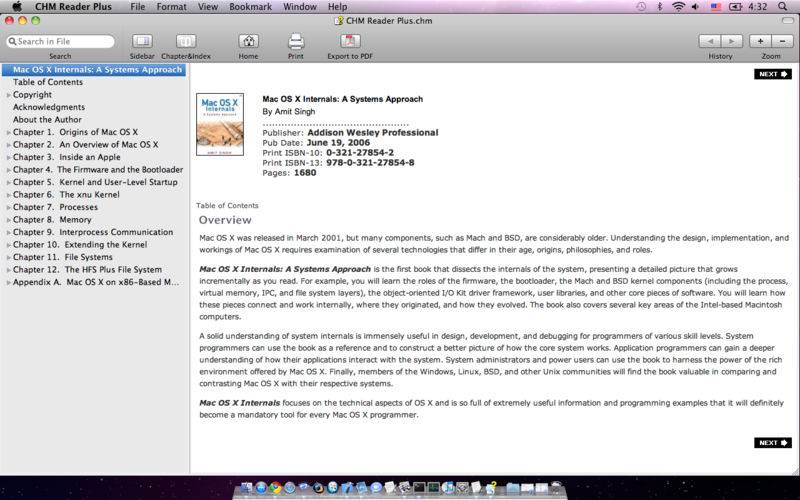Click the 'By Amit Singh' author text

coord(289,111)
